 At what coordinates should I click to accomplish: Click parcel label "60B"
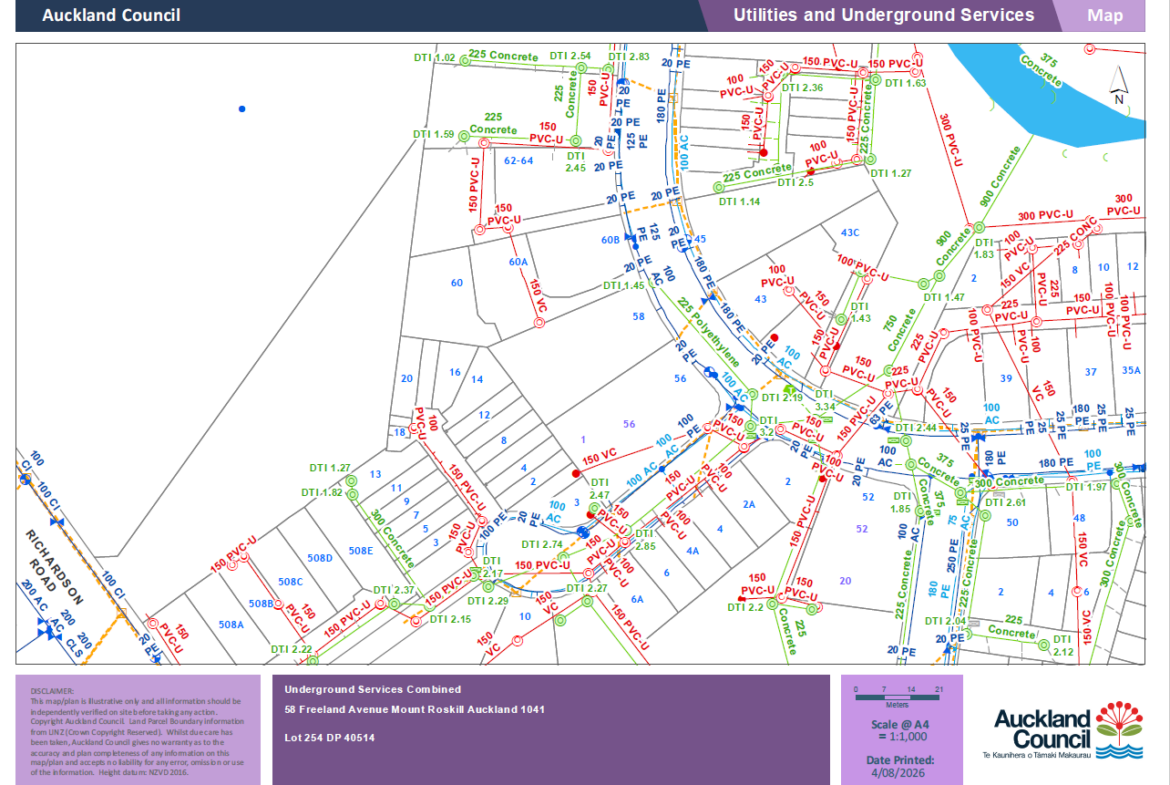610,240
